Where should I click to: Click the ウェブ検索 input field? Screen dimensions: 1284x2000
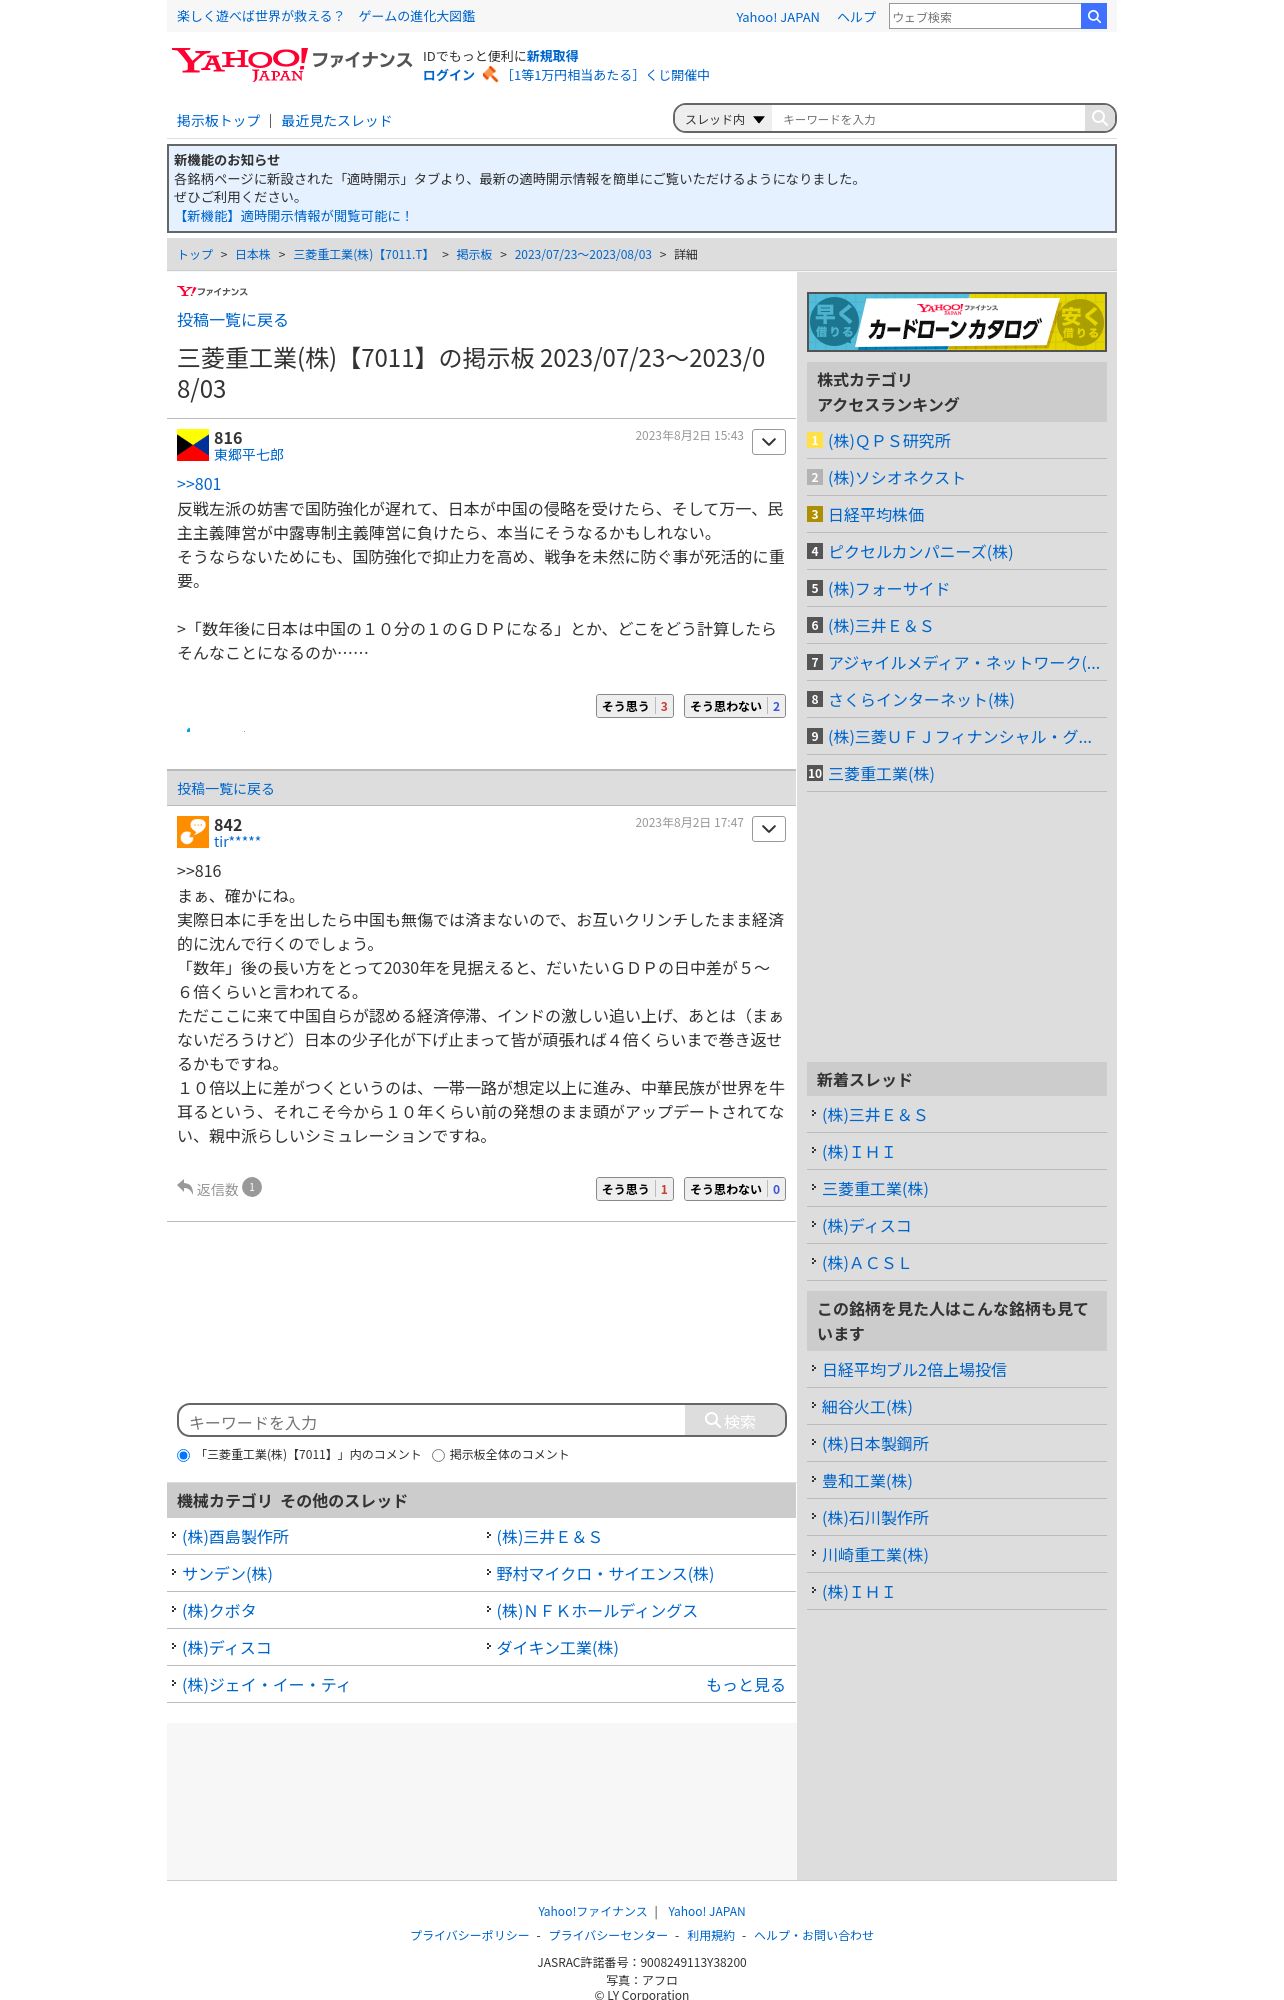pos(985,16)
